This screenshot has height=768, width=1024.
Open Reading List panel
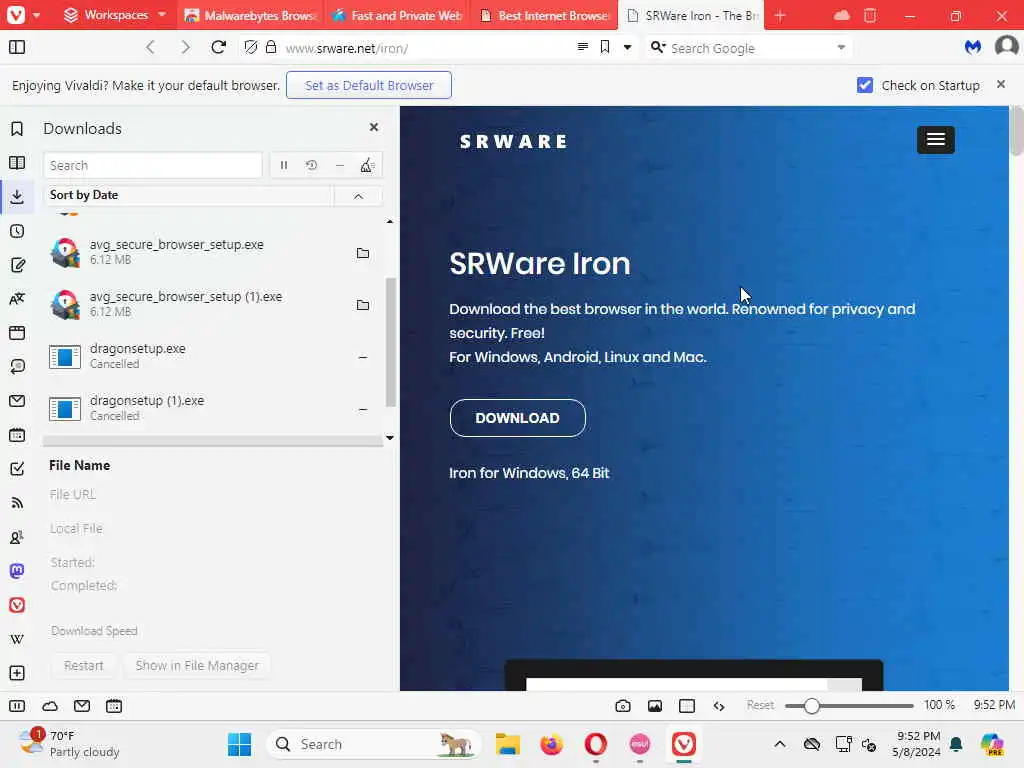click(17, 163)
